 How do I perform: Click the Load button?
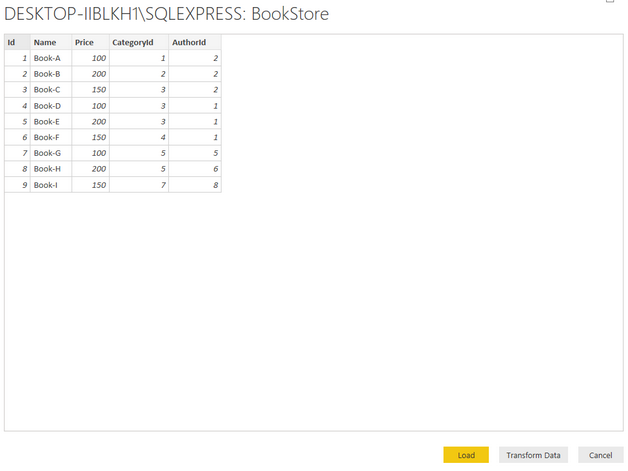pos(466,455)
